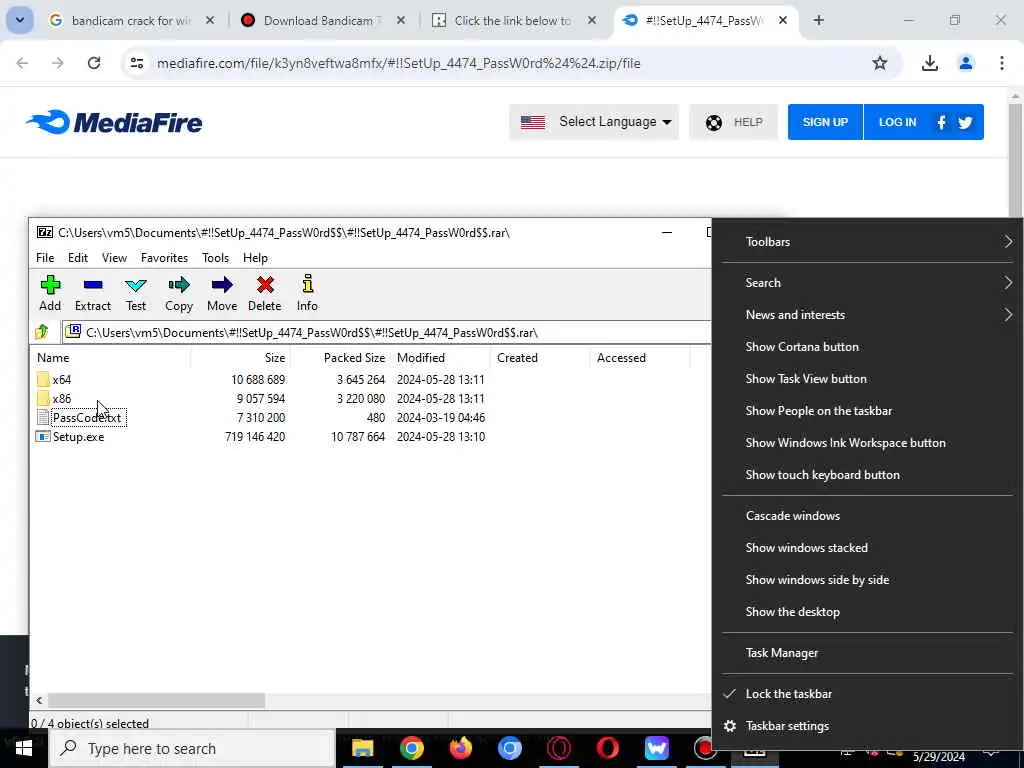
Task: Toggle Show touch keyboard button
Action: point(867,475)
